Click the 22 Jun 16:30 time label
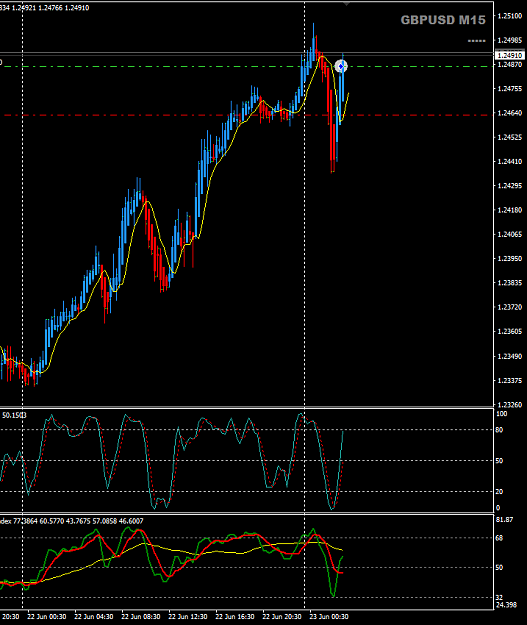The height and width of the screenshot is (625, 527). pyautogui.click(x=235, y=617)
